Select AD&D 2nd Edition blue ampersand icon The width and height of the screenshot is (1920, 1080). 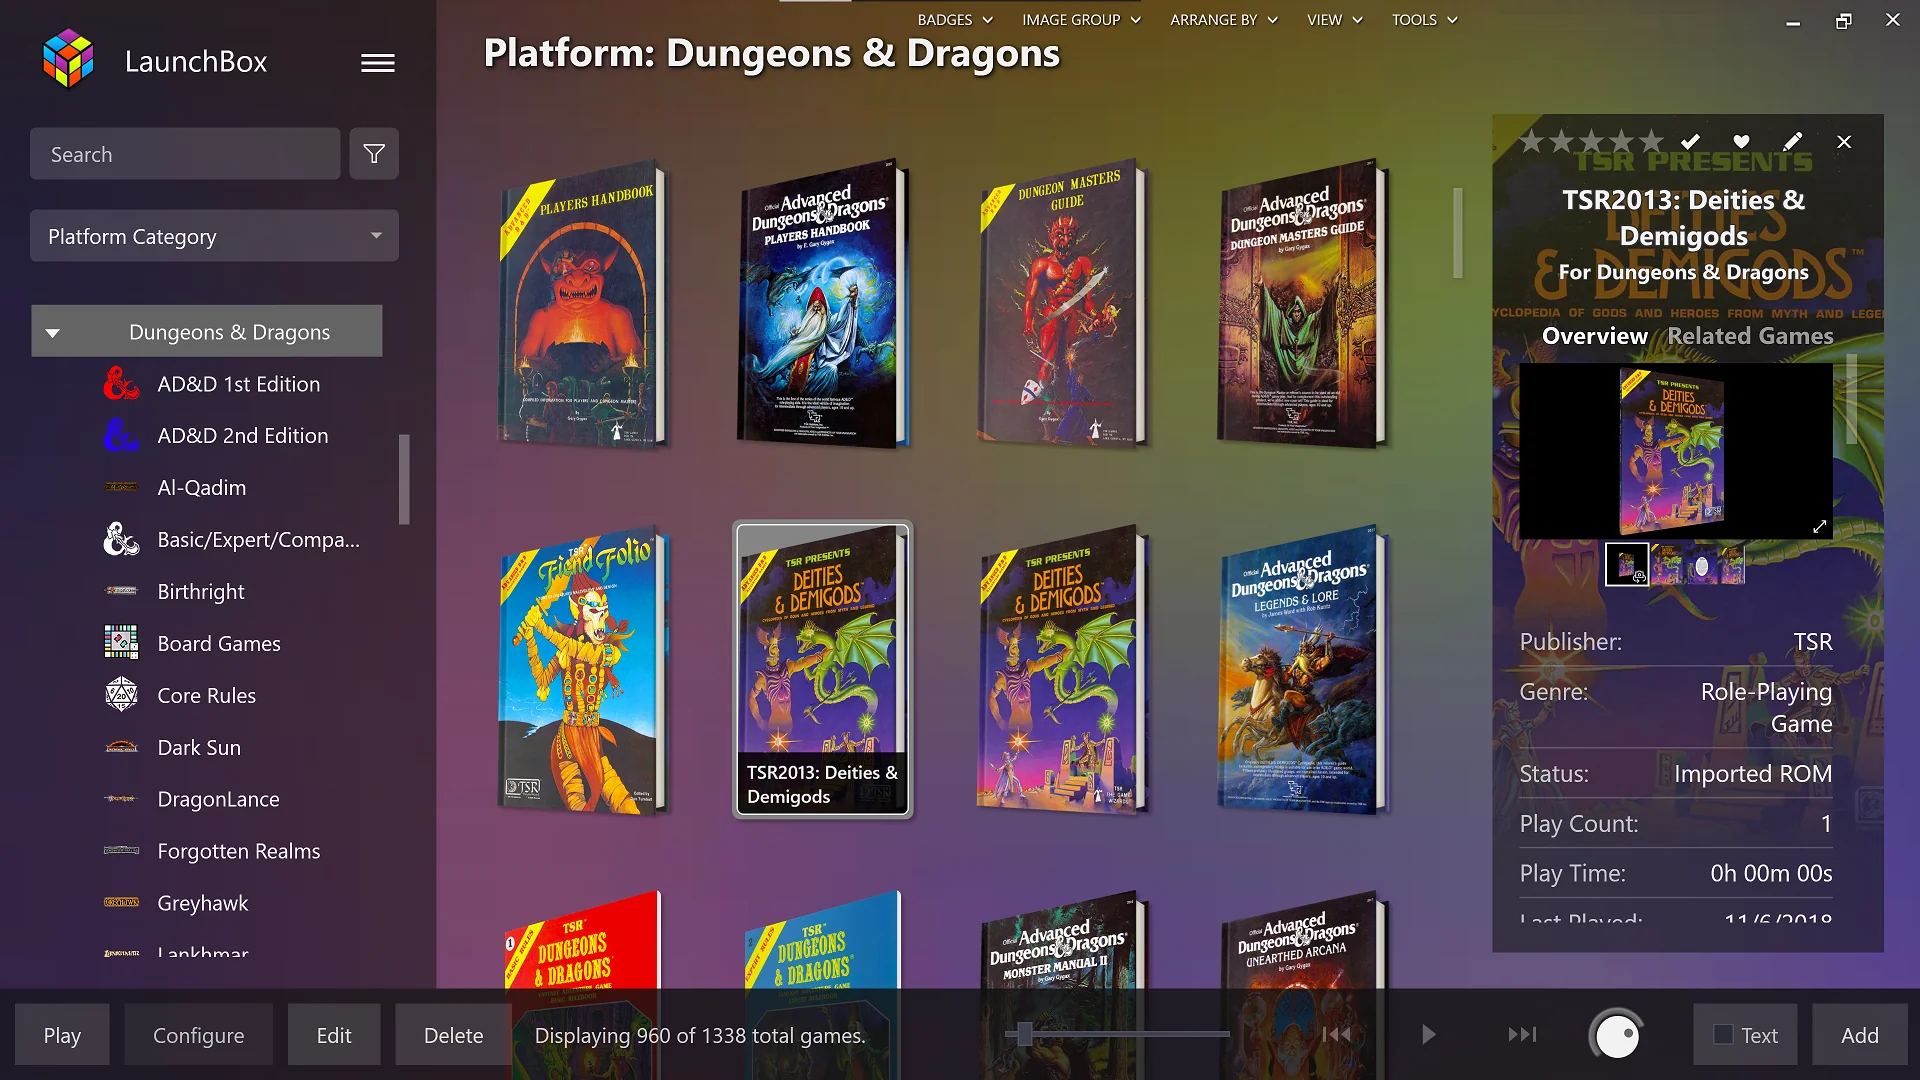click(x=121, y=436)
